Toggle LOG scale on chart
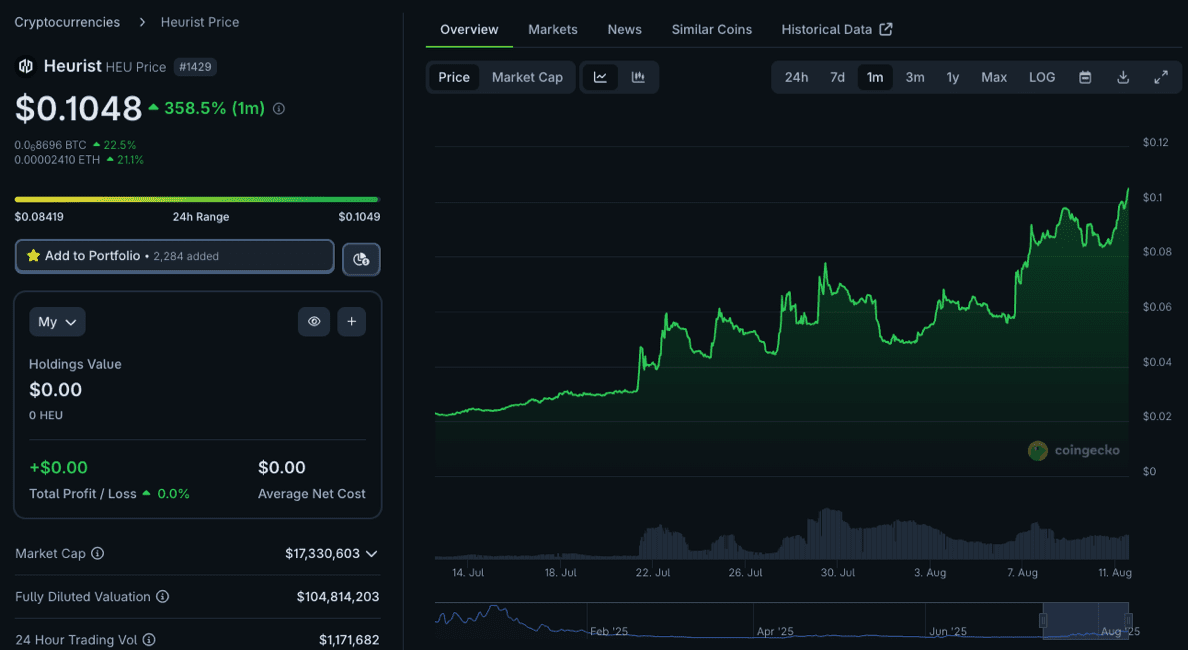The width and height of the screenshot is (1188, 650). [1042, 77]
